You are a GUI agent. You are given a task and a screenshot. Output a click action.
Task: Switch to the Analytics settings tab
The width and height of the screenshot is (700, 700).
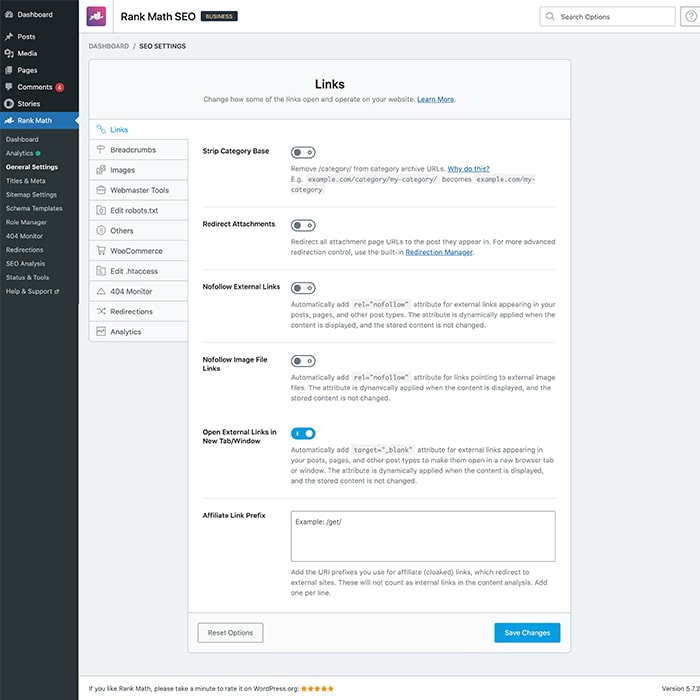138,332
